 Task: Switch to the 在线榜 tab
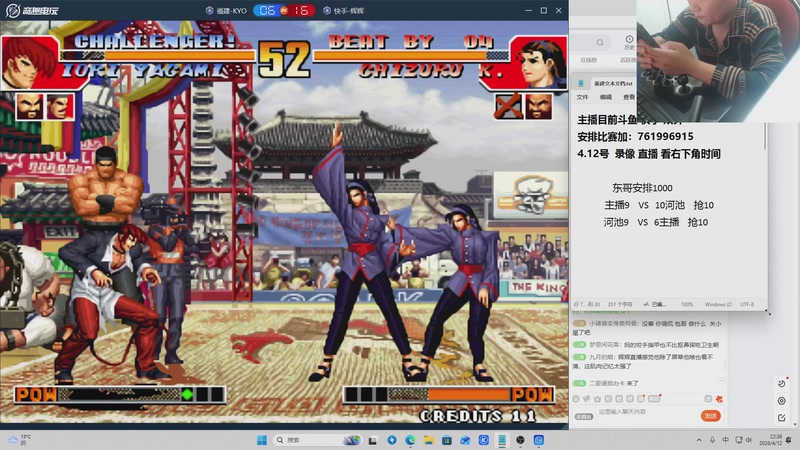tap(588, 60)
